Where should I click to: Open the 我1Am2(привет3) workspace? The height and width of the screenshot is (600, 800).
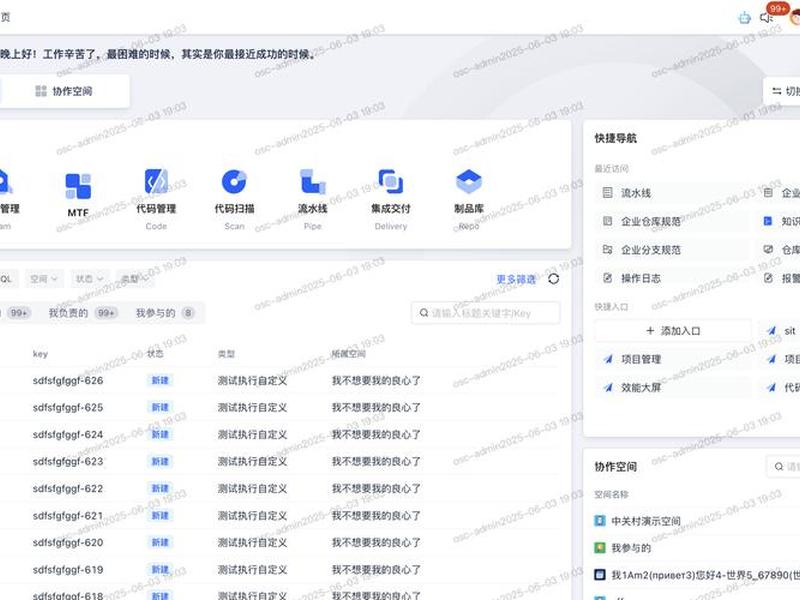pyautogui.click(x=705, y=575)
